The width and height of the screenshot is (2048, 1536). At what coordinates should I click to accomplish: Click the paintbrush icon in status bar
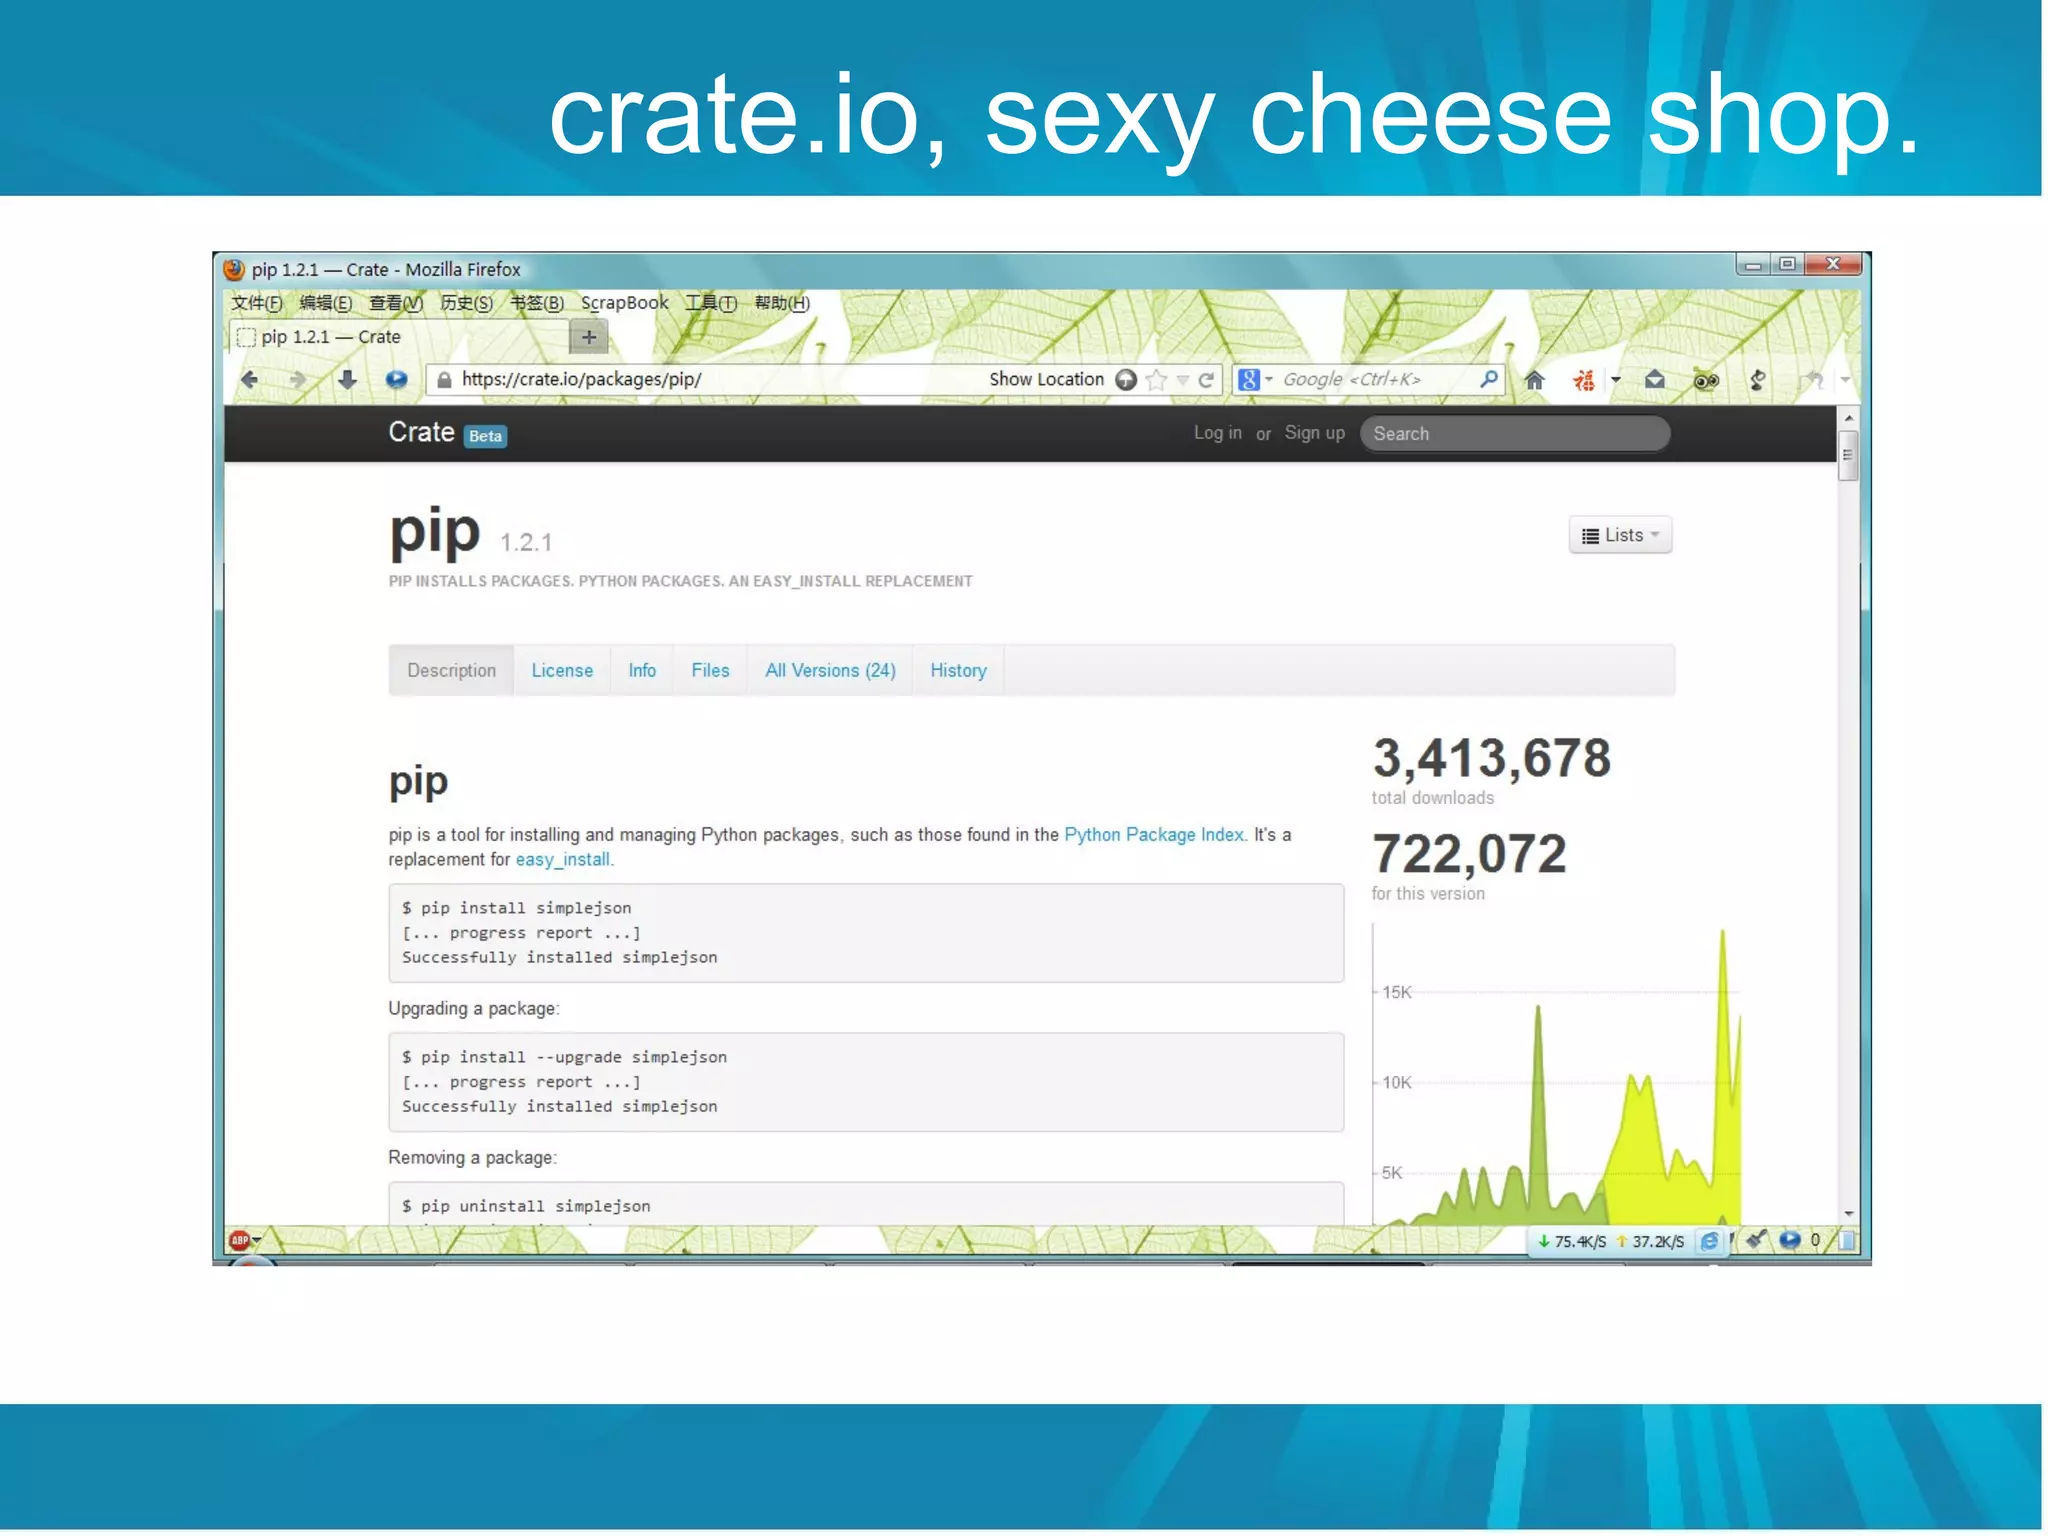[1756, 1240]
